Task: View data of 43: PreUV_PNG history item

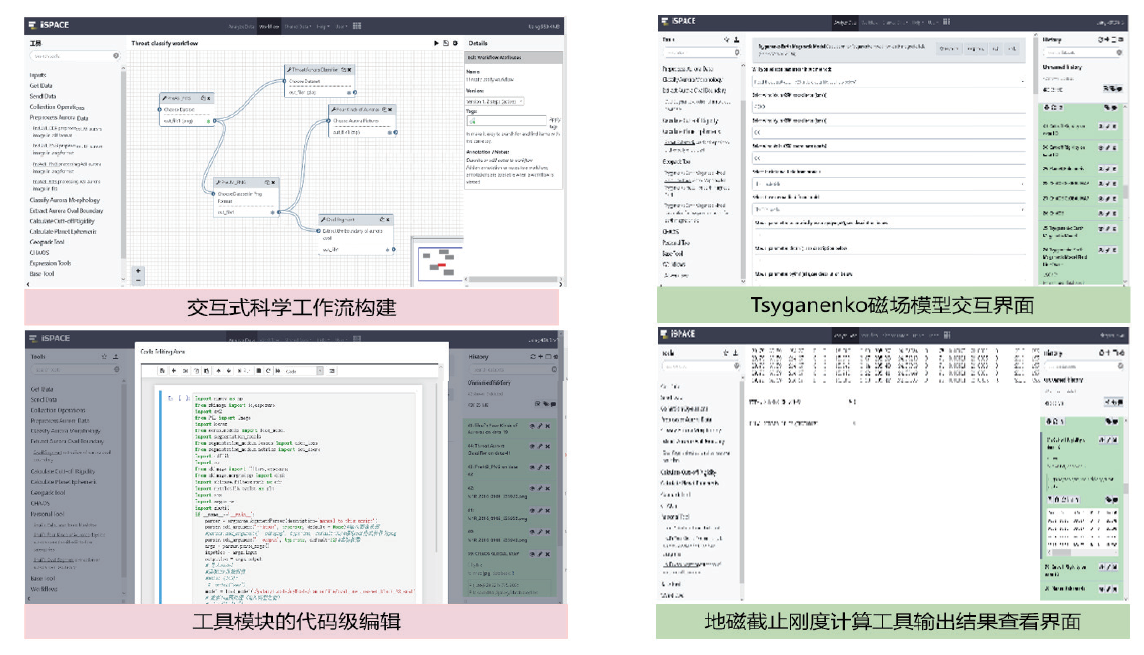Action: point(533,468)
